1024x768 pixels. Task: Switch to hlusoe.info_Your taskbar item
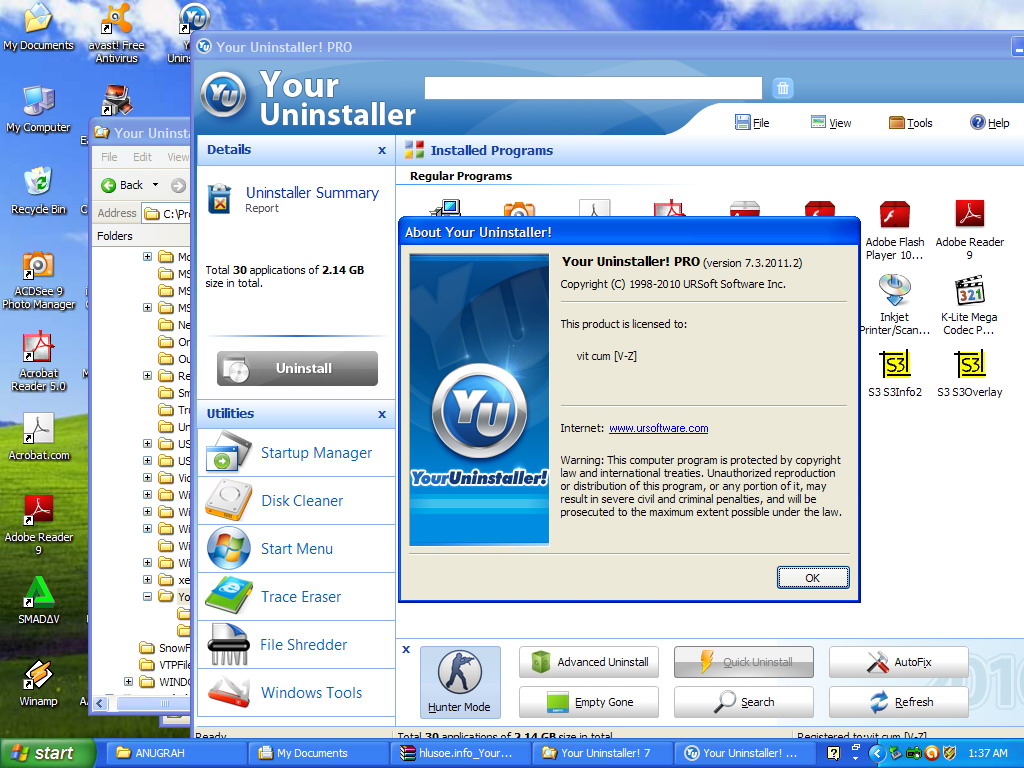point(460,753)
